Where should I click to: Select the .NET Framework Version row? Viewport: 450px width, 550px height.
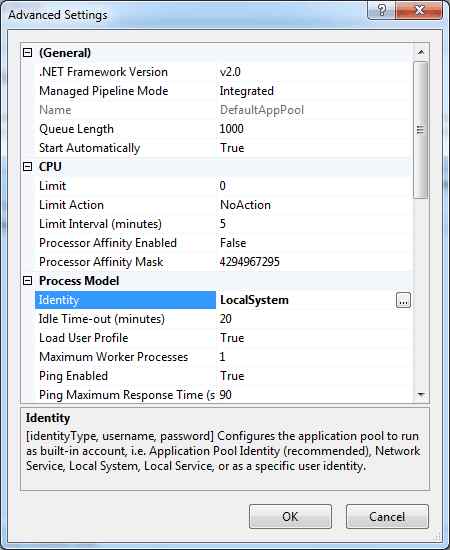224,72
